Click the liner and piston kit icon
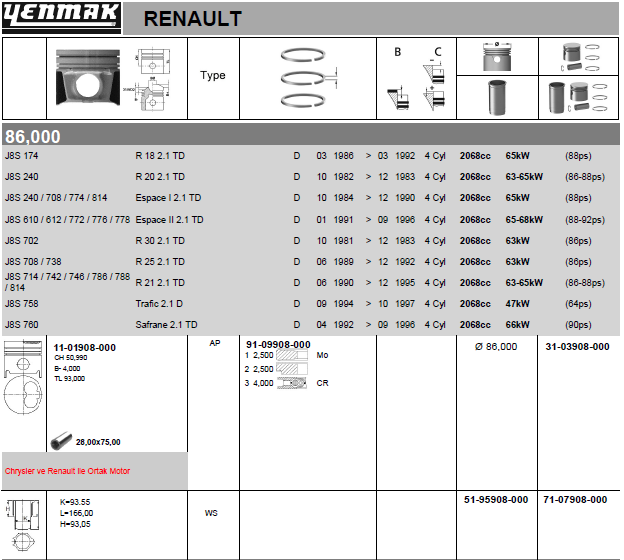Image resolution: width=624 pixels, height=560 pixels. (577, 98)
